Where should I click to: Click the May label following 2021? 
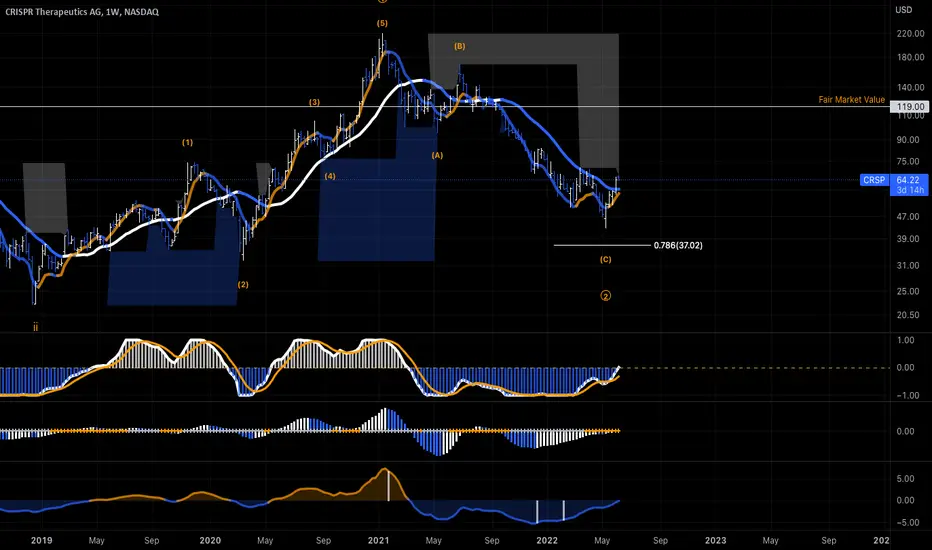point(433,540)
